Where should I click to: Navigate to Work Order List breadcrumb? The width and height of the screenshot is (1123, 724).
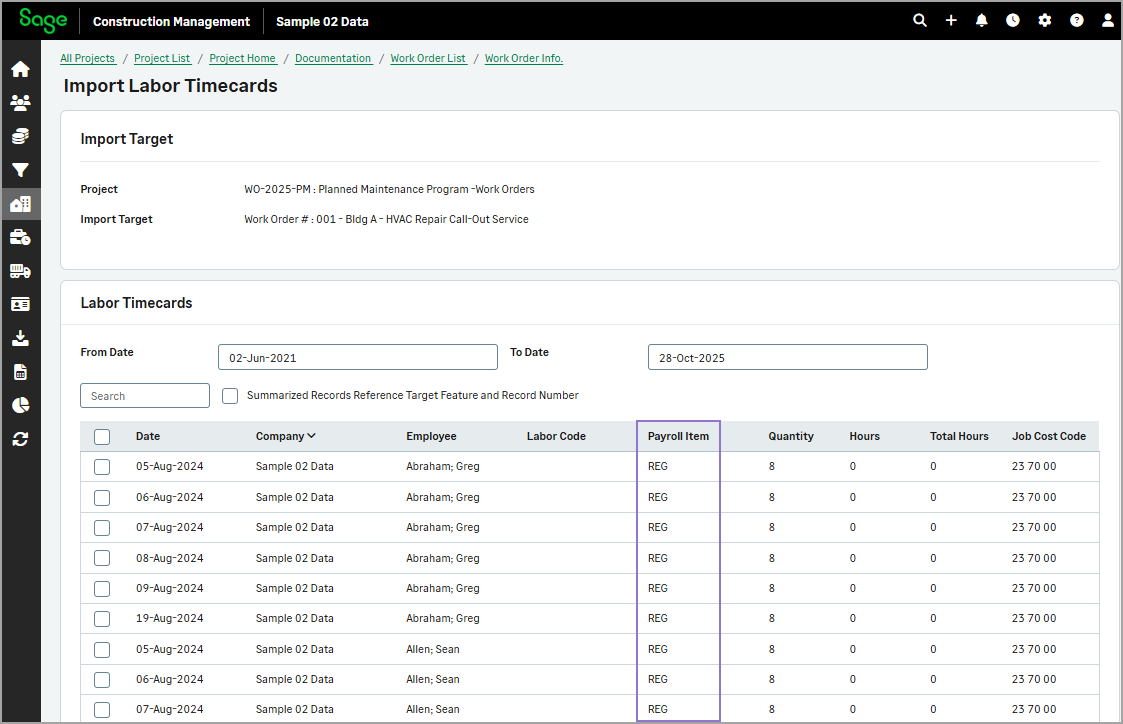click(428, 58)
